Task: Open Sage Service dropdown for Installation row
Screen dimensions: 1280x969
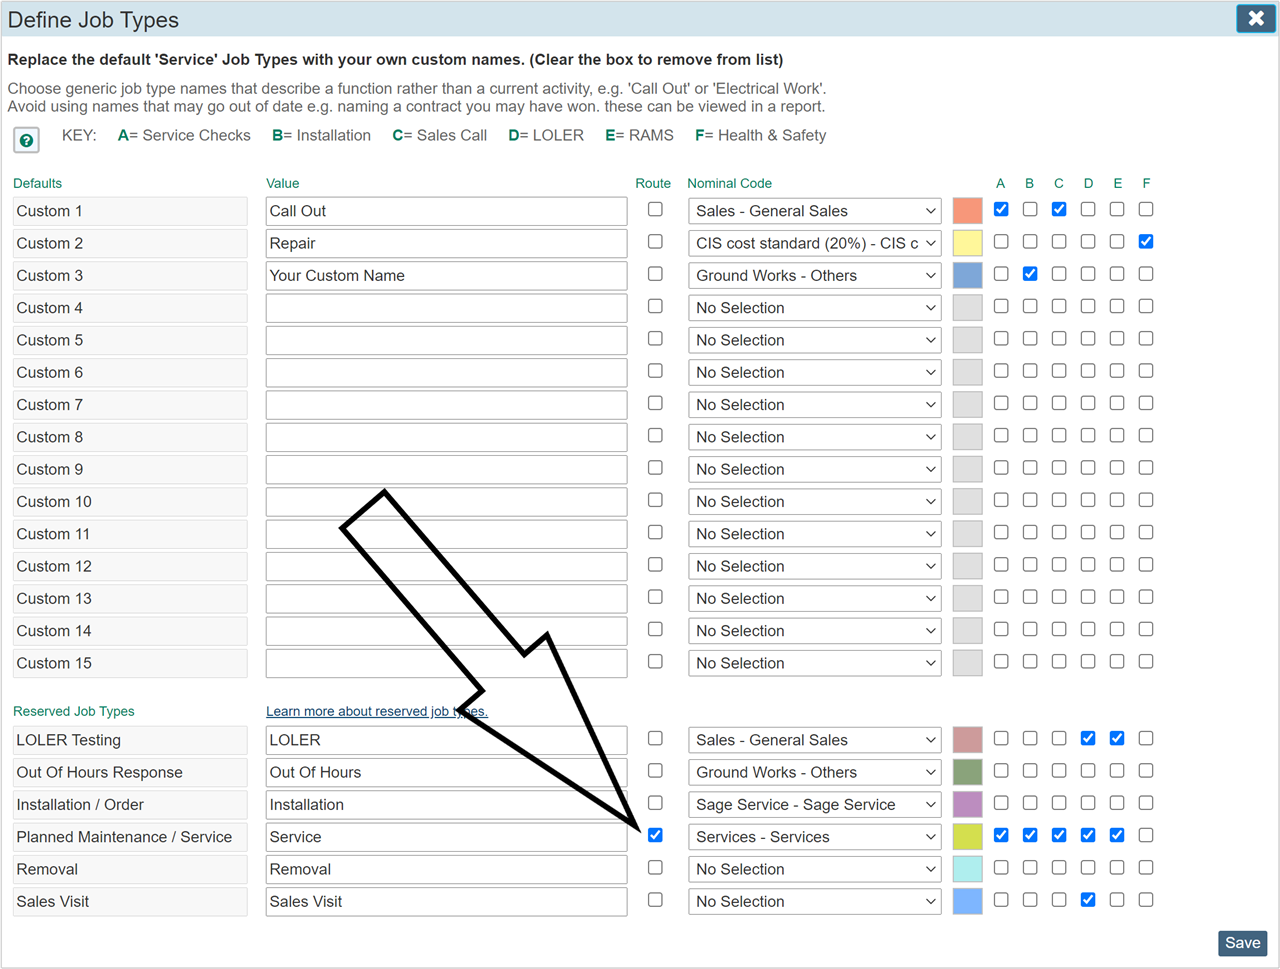Action: pyautogui.click(x=814, y=805)
